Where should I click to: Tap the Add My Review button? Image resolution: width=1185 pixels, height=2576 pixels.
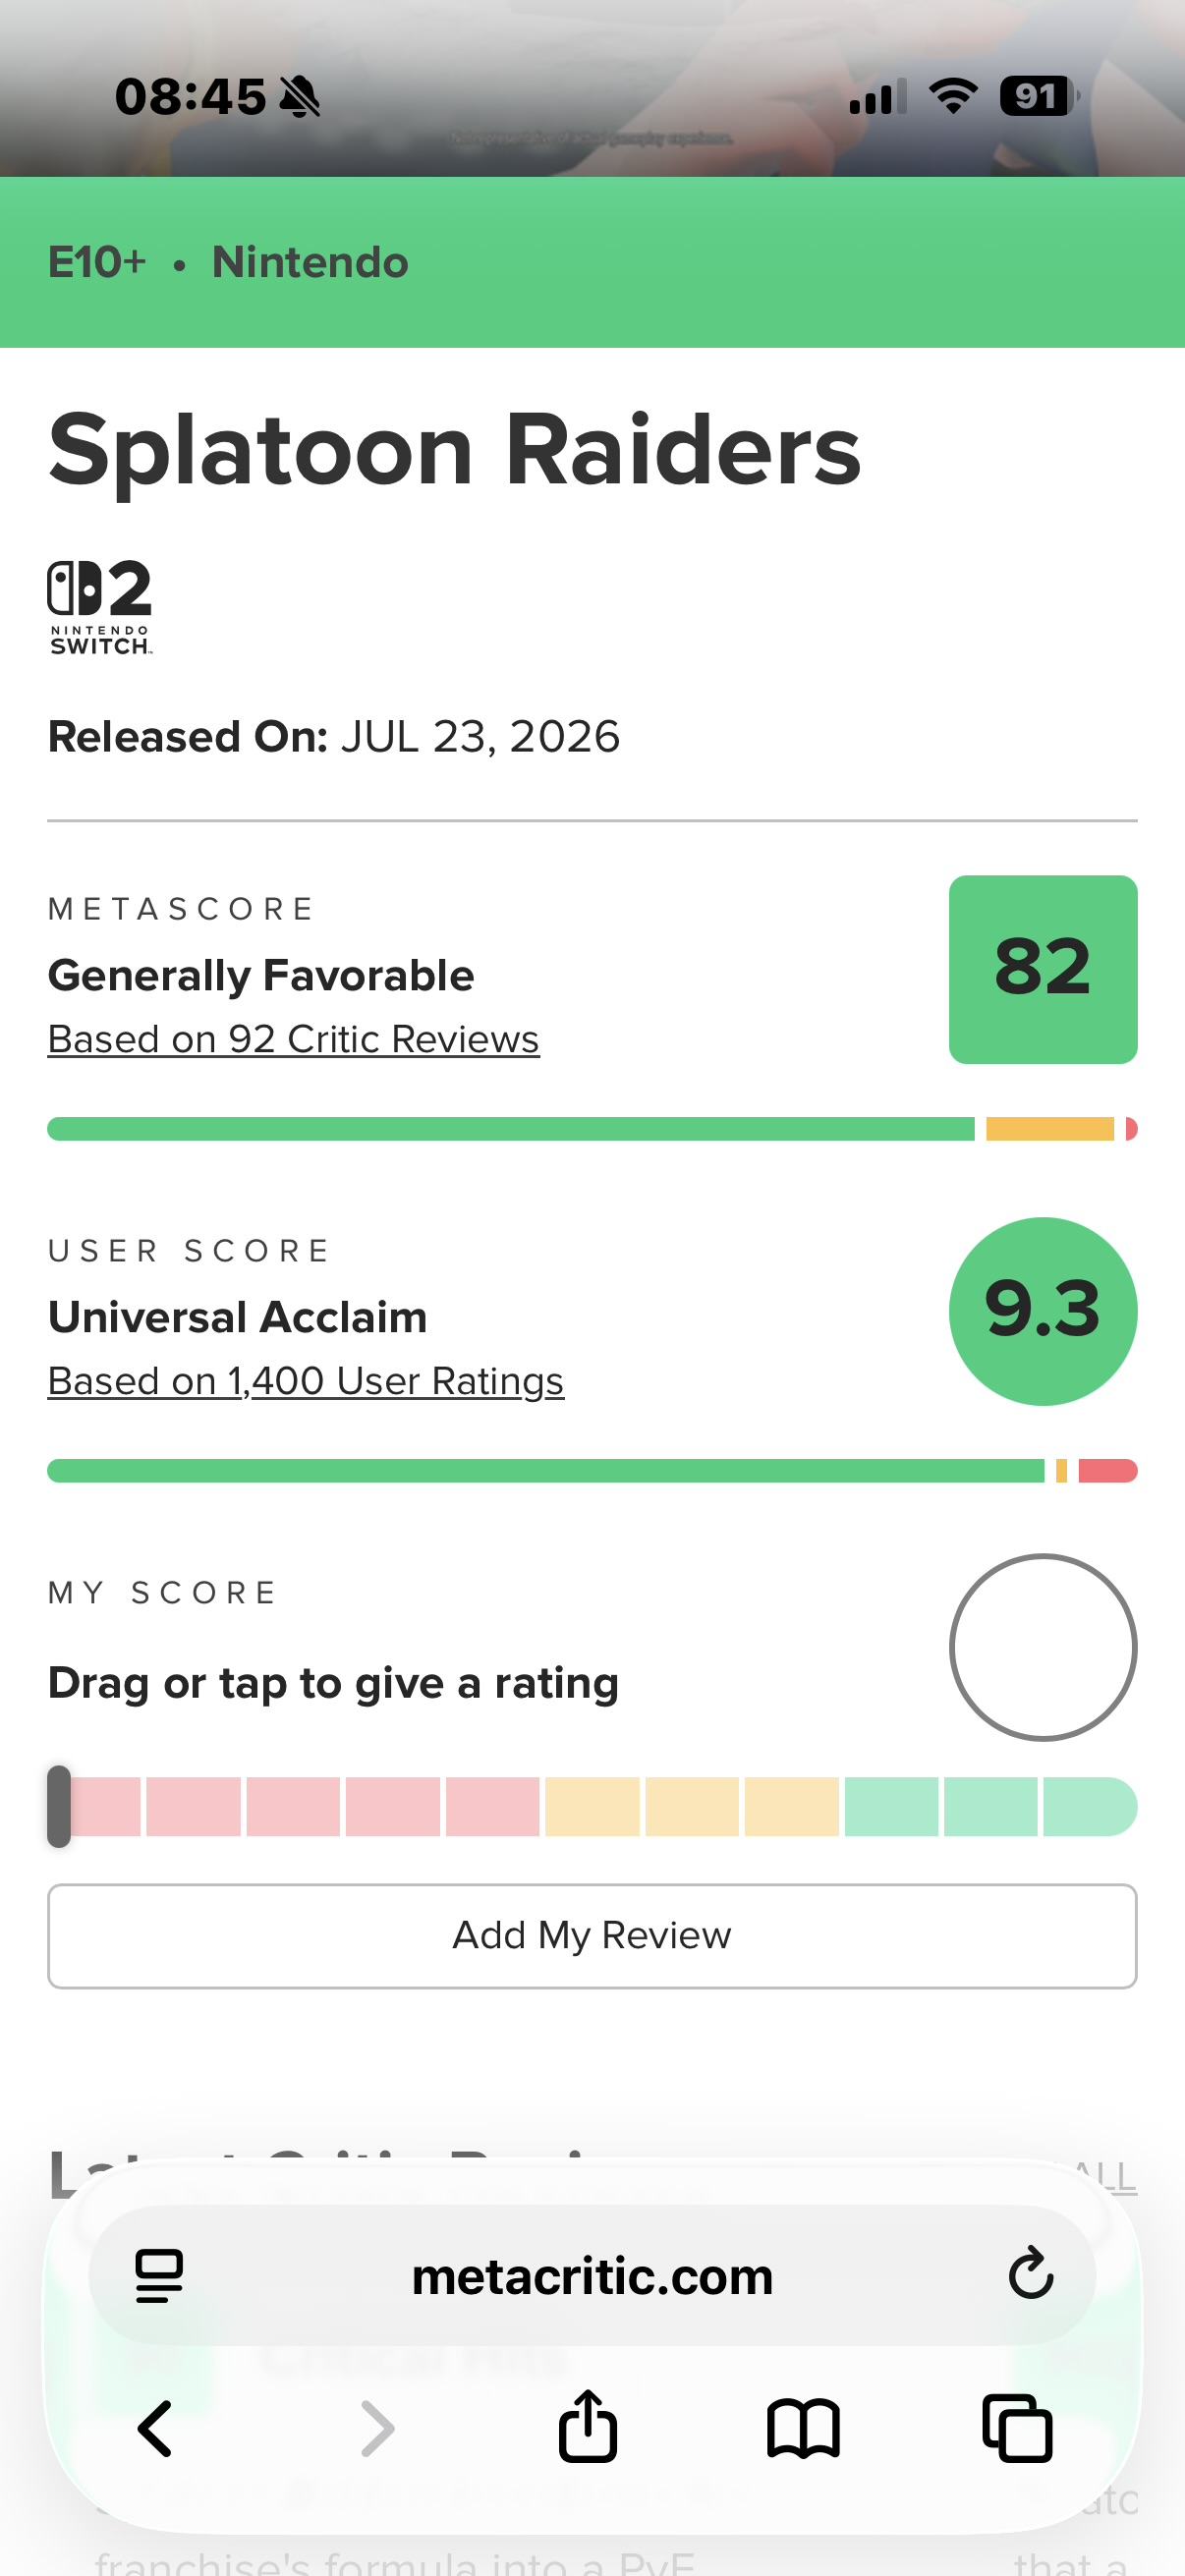592,1936
